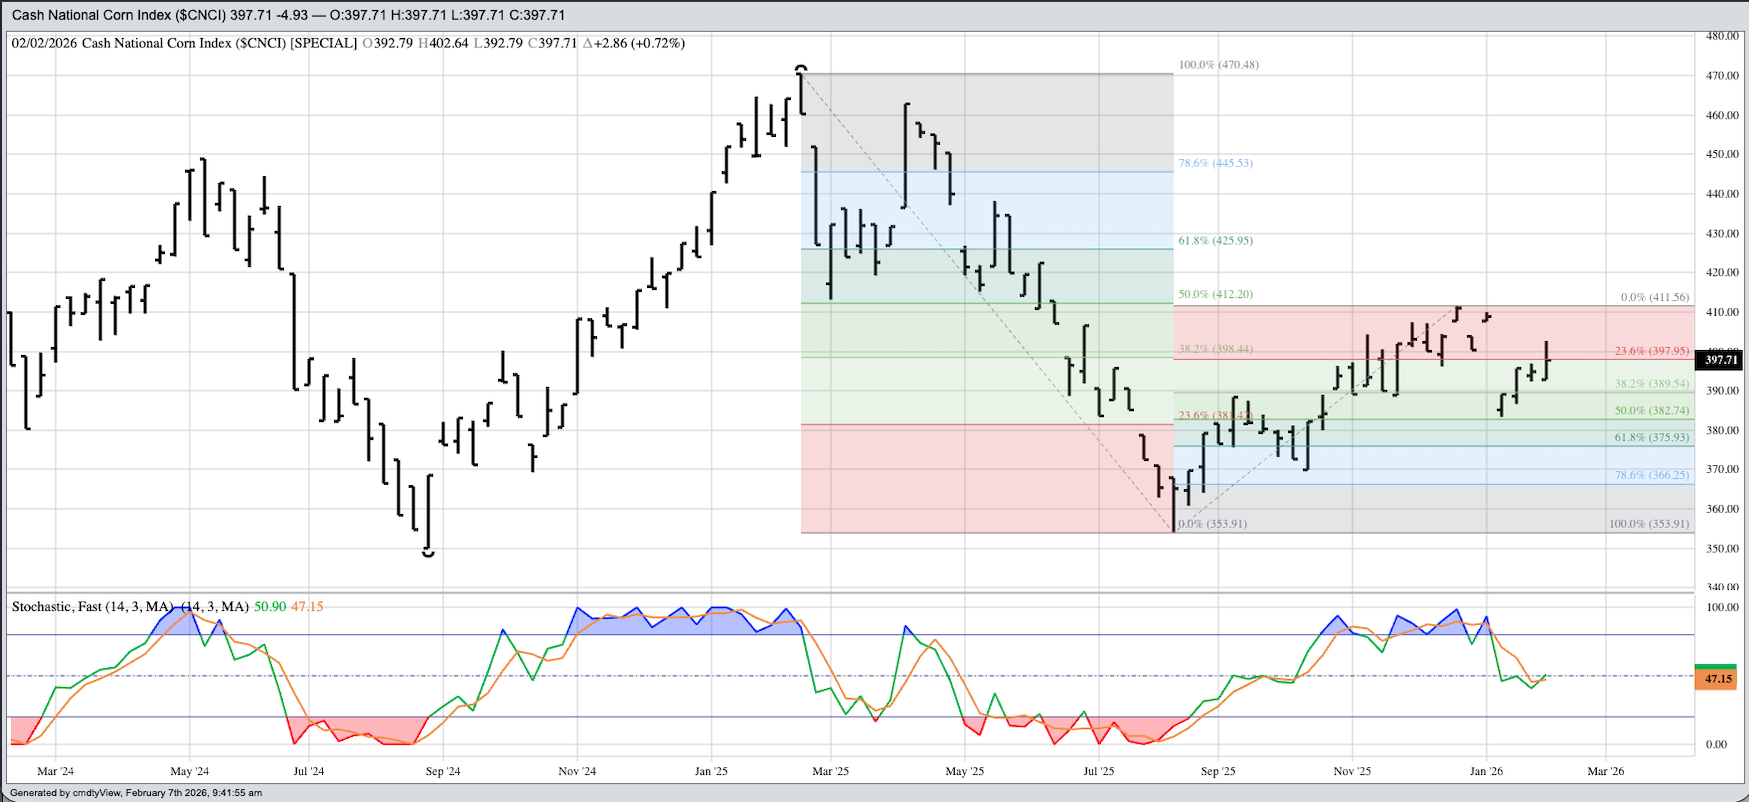The height and width of the screenshot is (802, 1749).
Task: Click the 100.0% (353.91) label at right
Action: [x=1648, y=524]
